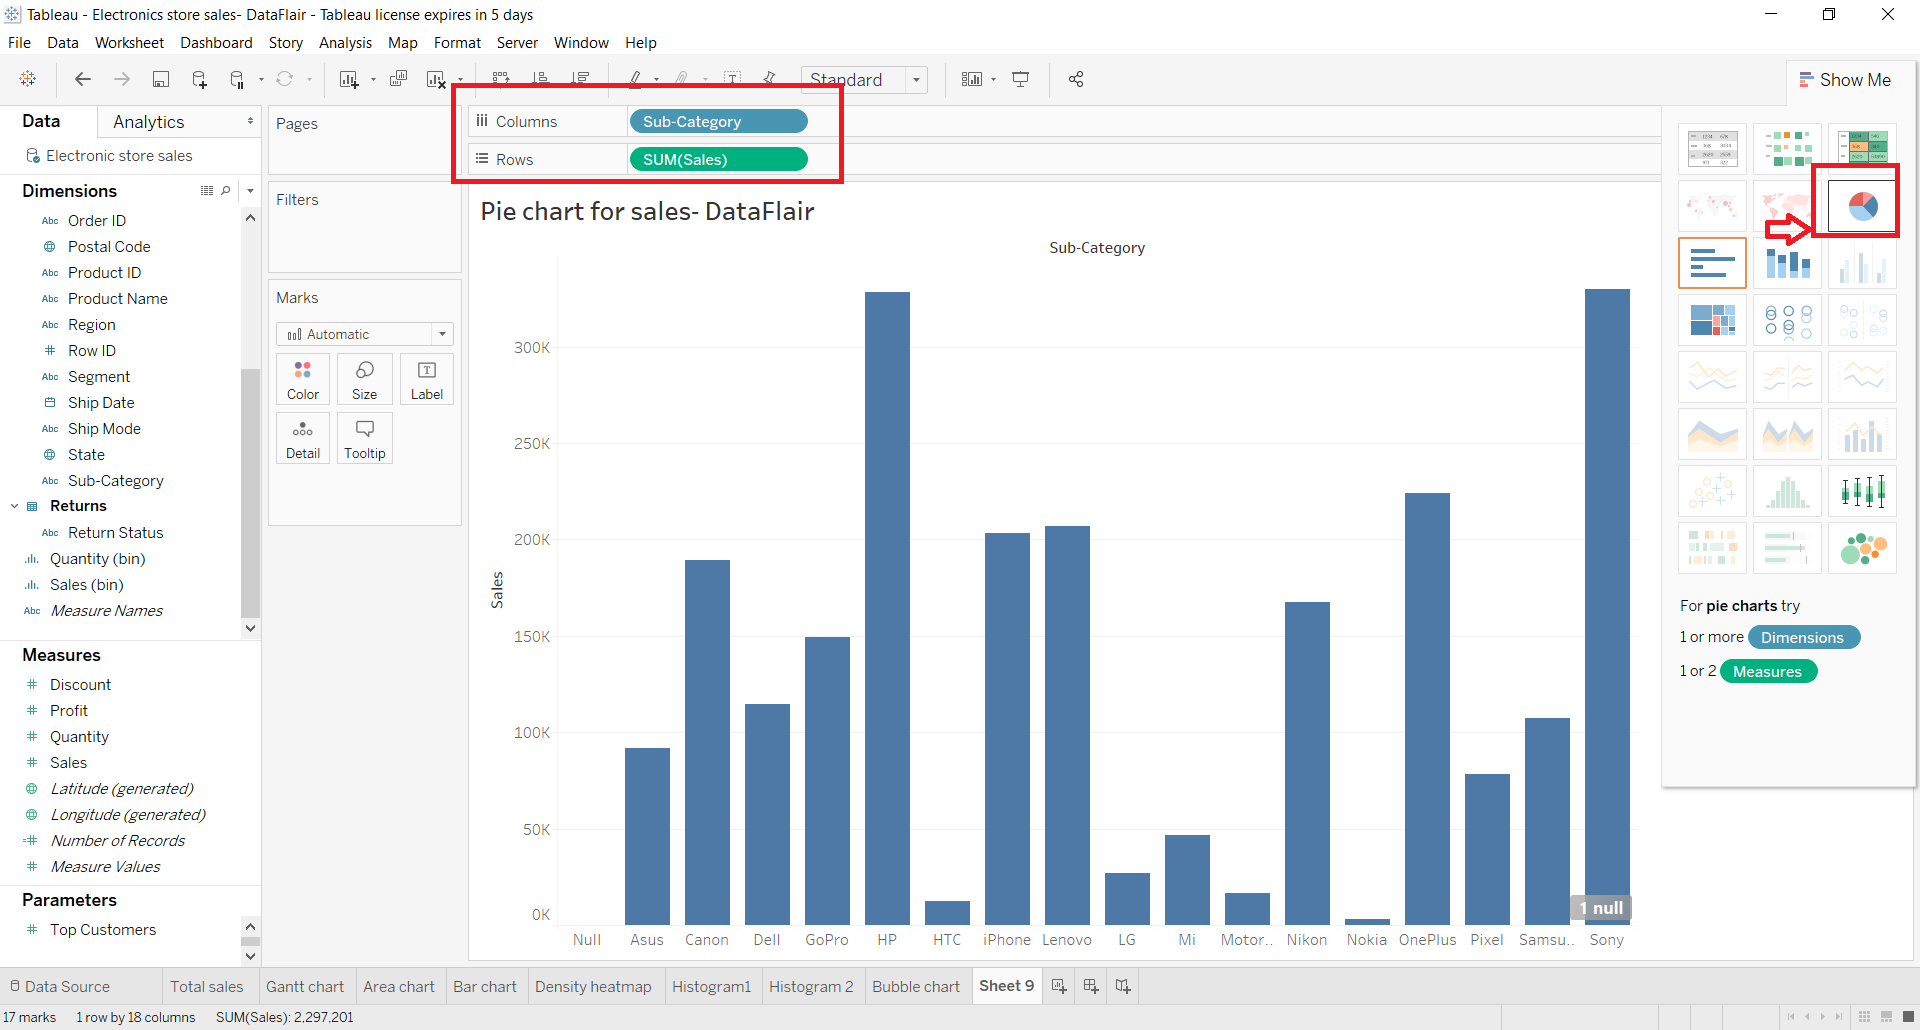Select the Electronic store sales data source
Image resolution: width=1920 pixels, height=1030 pixels.
(x=119, y=156)
